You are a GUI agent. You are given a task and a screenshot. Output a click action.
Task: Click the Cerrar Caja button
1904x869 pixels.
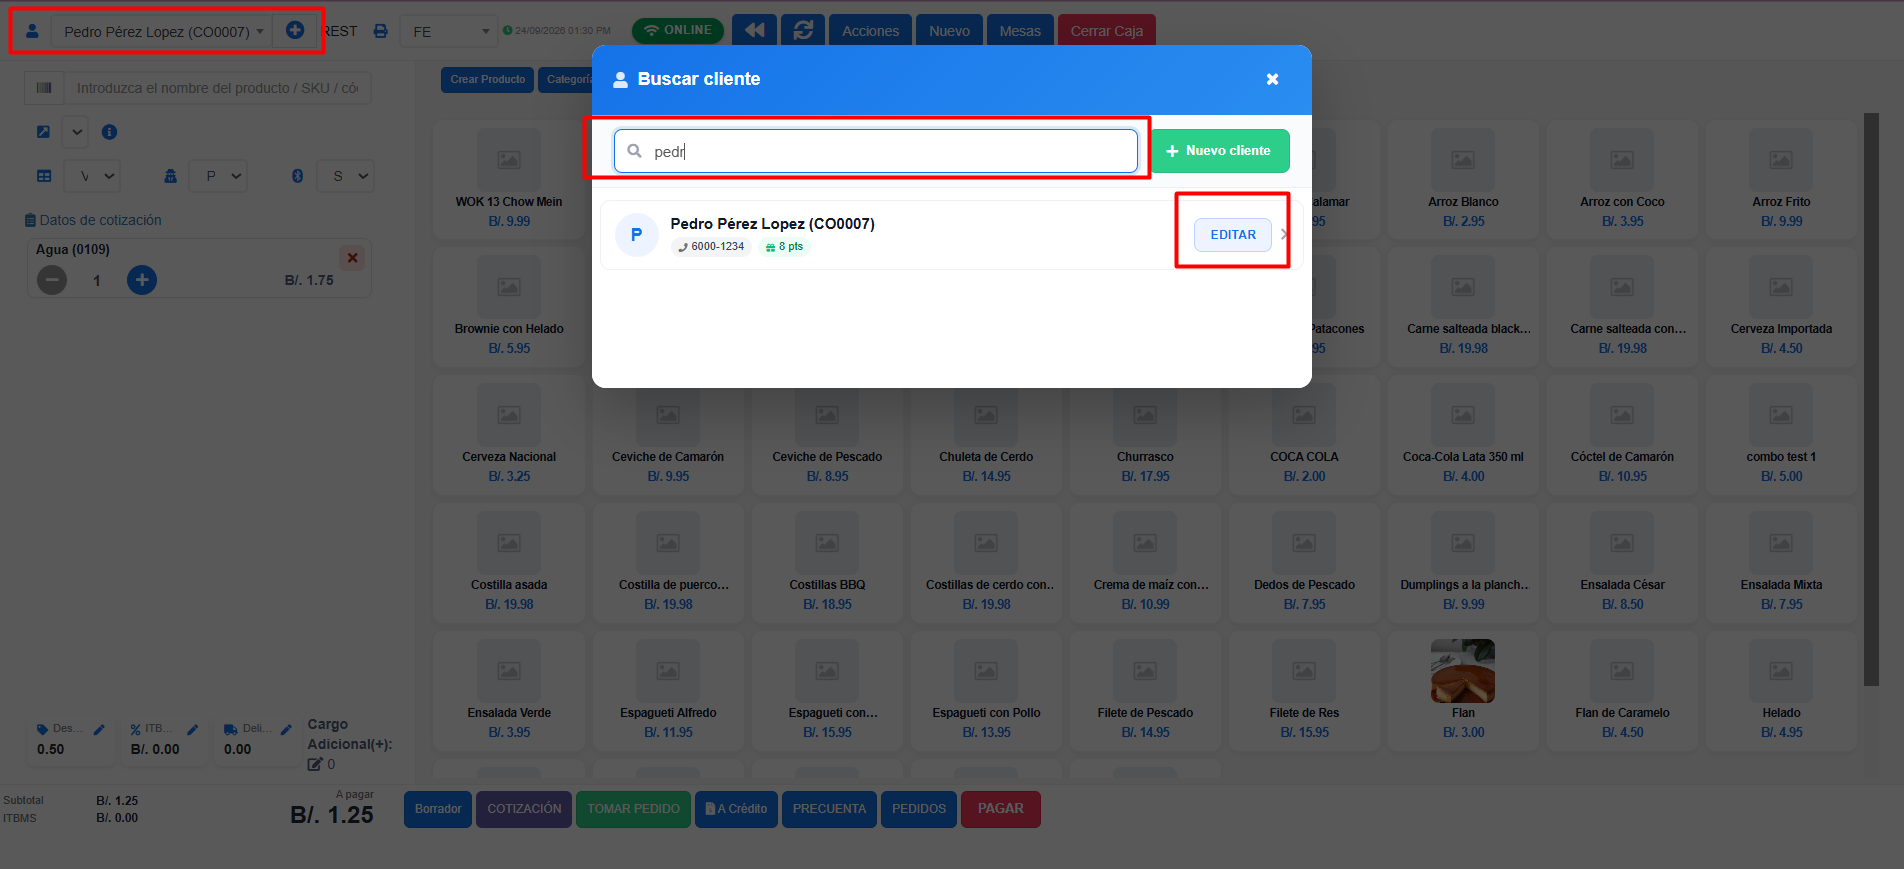pyautogui.click(x=1107, y=30)
